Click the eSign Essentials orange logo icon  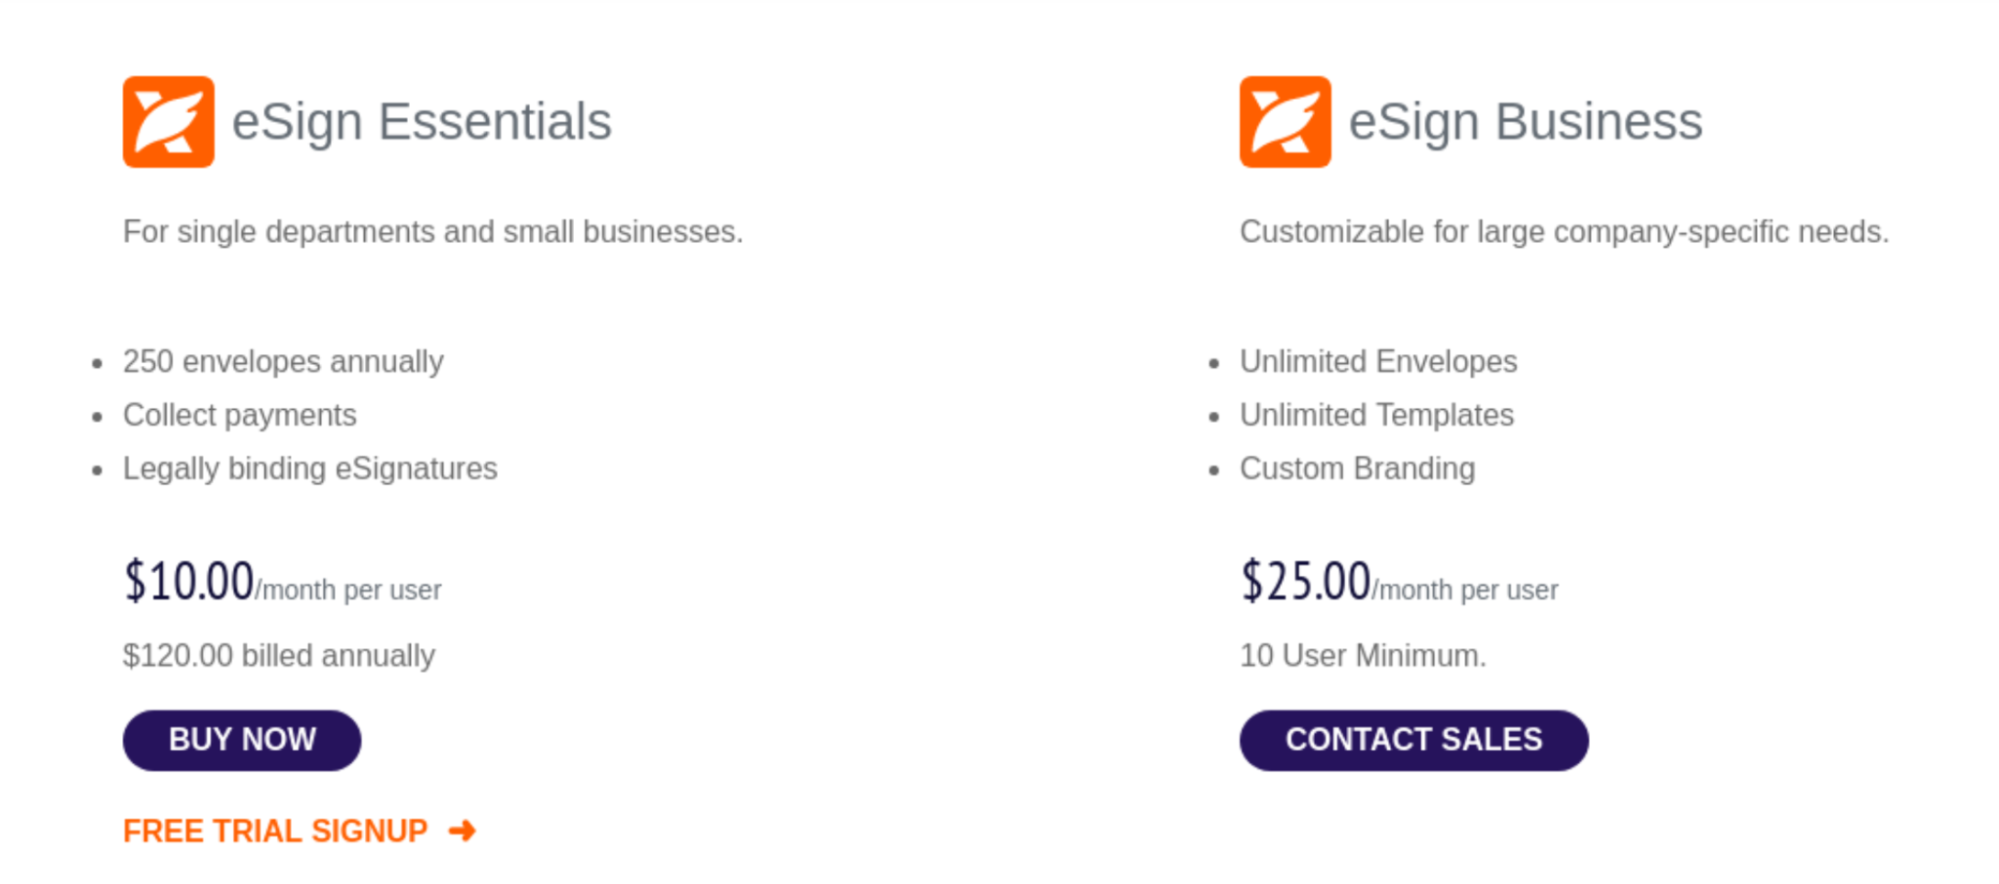tap(168, 122)
